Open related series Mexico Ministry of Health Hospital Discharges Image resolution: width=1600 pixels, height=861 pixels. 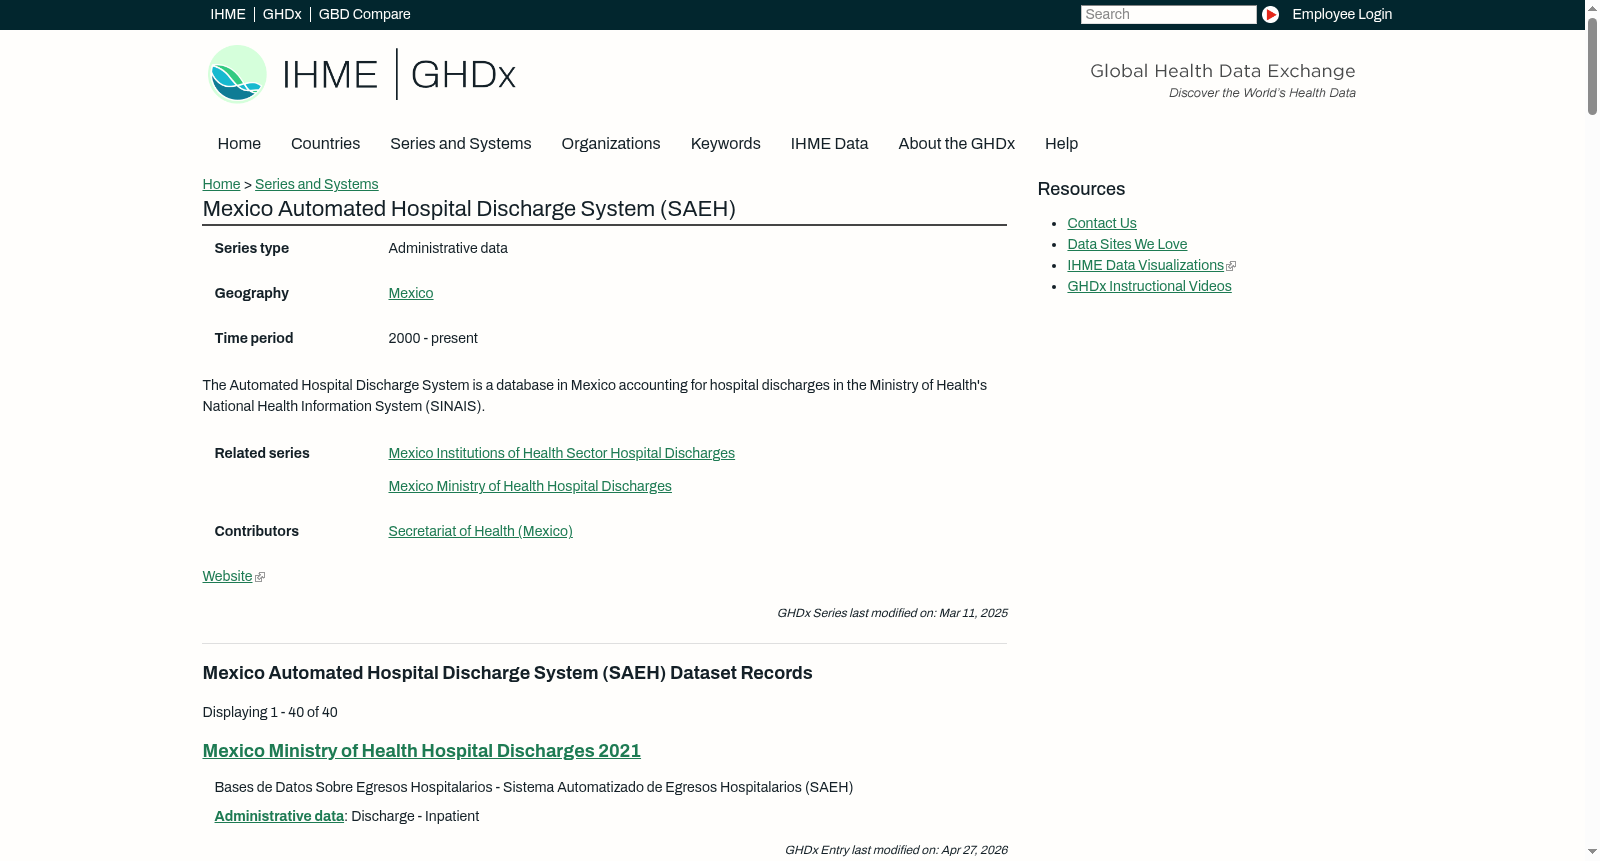click(530, 486)
